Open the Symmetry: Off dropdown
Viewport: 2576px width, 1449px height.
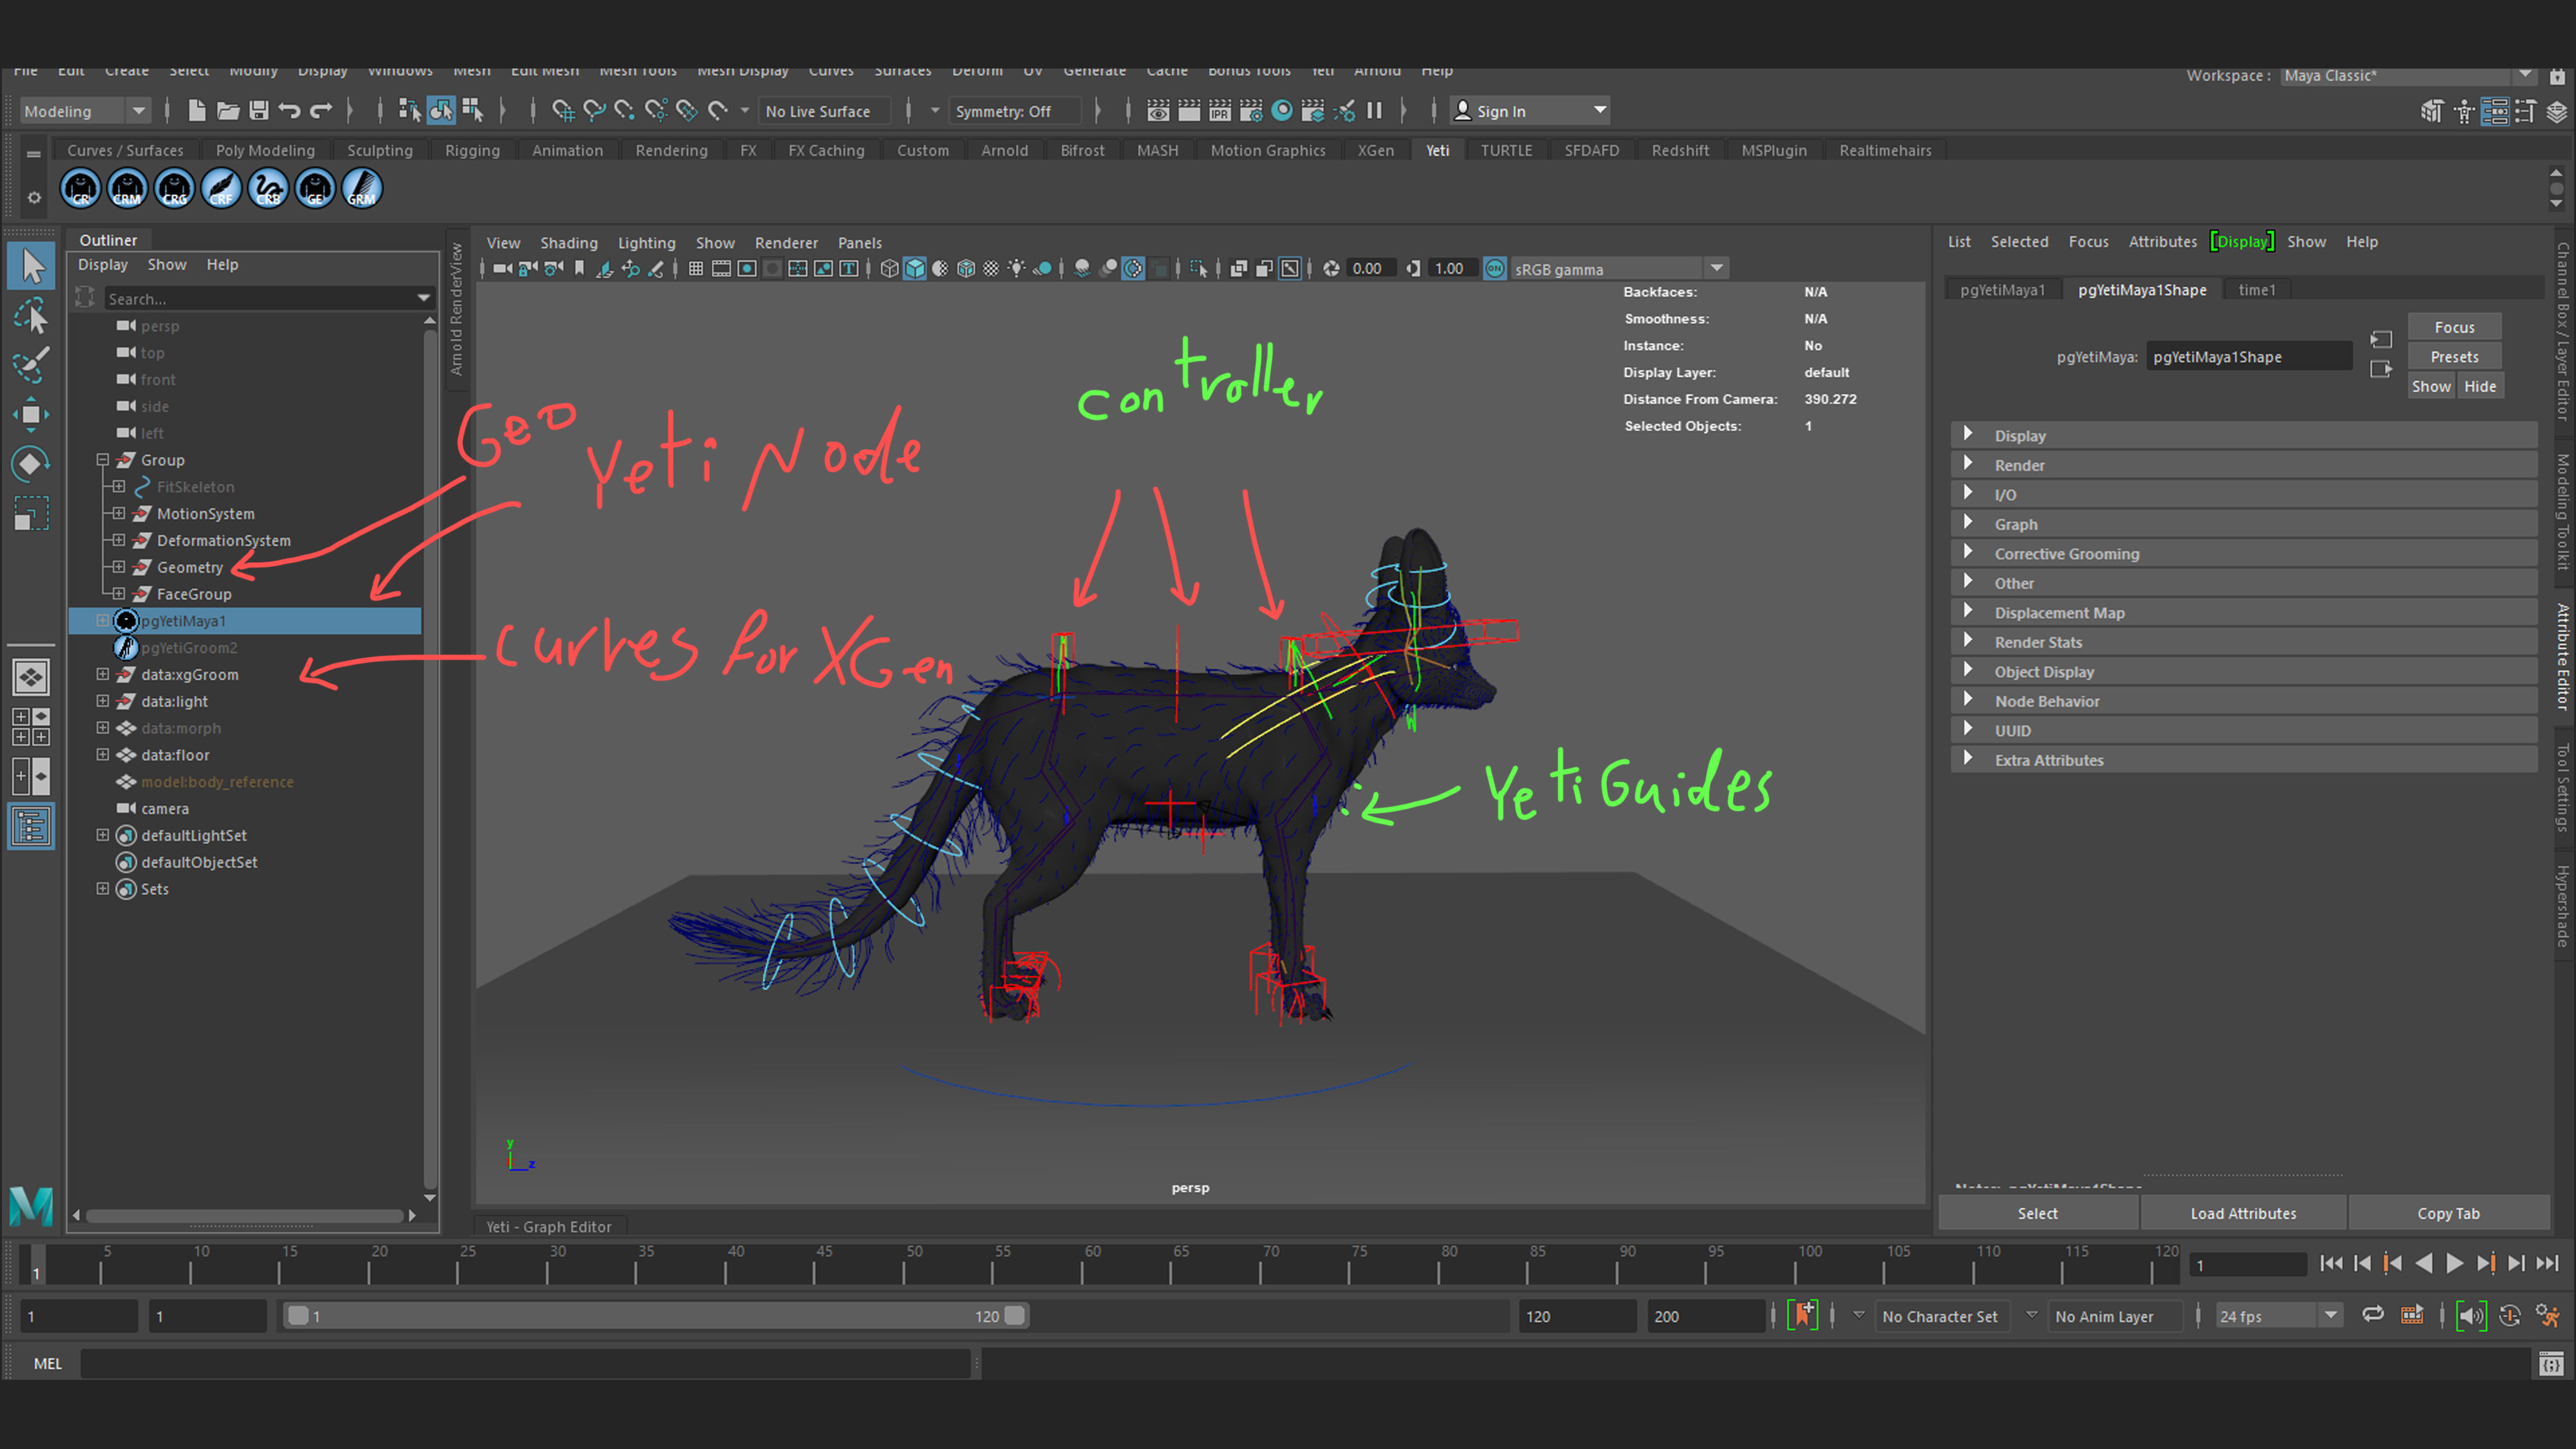coord(1015,111)
